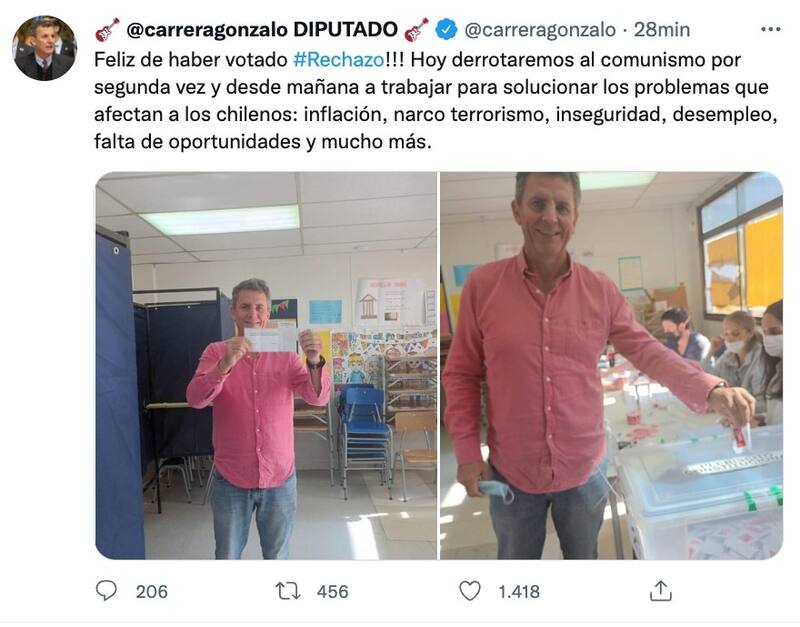Open the share upload icon
The height and width of the screenshot is (627, 800).
(x=661, y=590)
